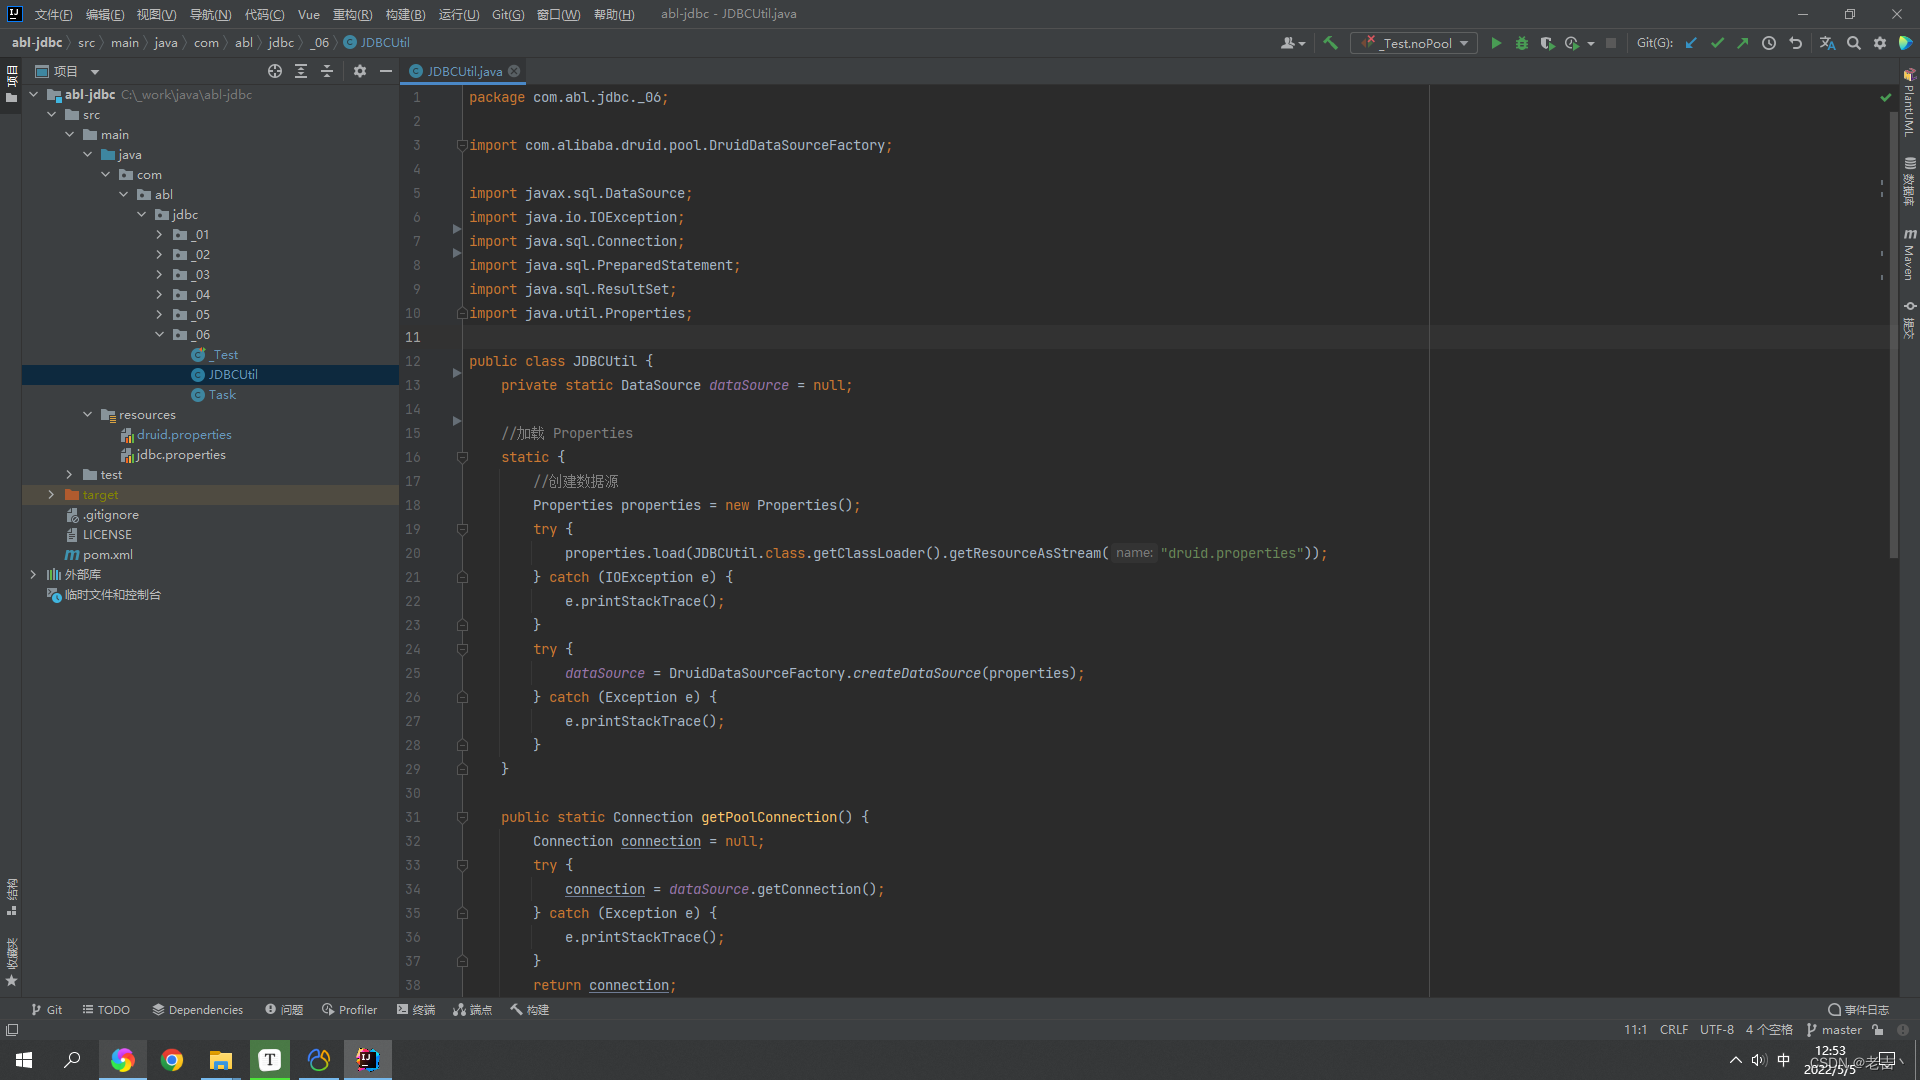Screen dimensions: 1920x1080
Task: Open the Vue menu
Action: click(309, 14)
